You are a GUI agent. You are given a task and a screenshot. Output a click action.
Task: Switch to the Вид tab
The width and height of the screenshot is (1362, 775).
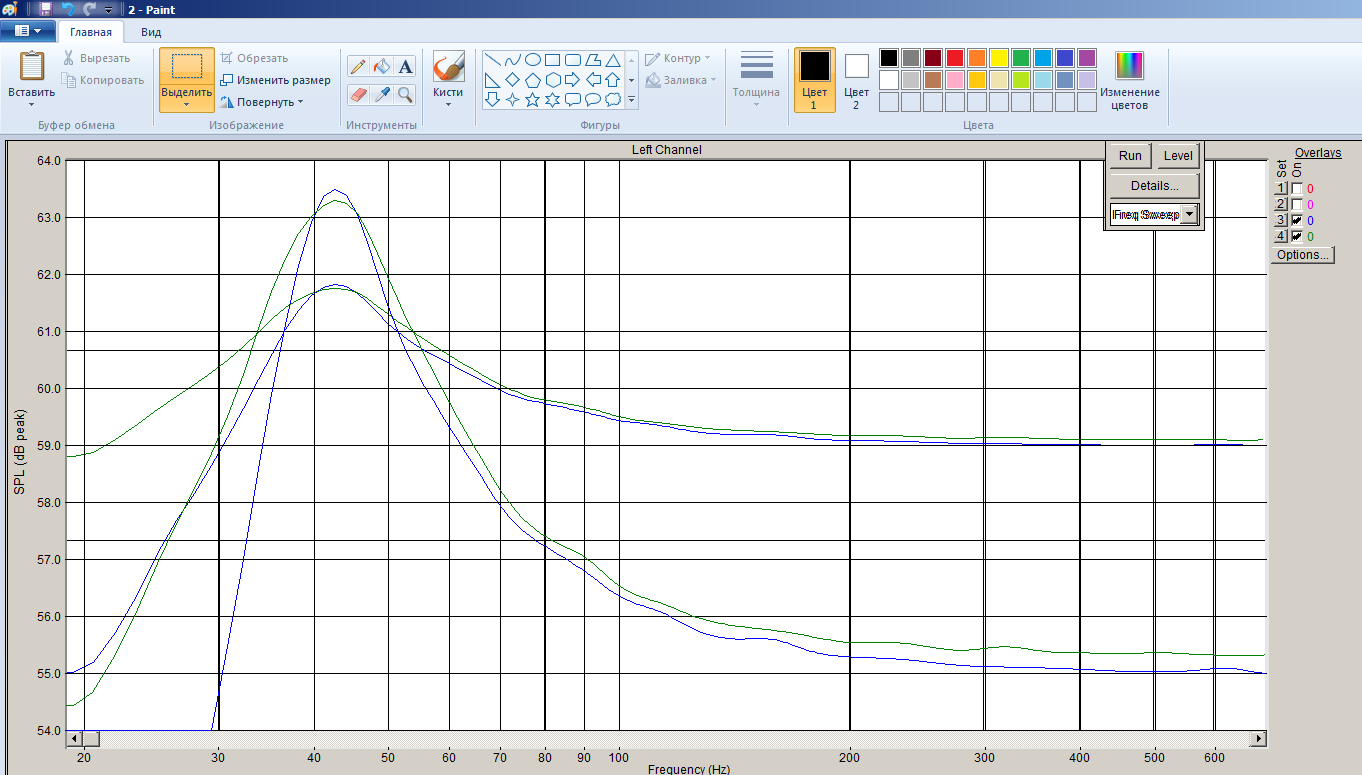click(x=151, y=32)
